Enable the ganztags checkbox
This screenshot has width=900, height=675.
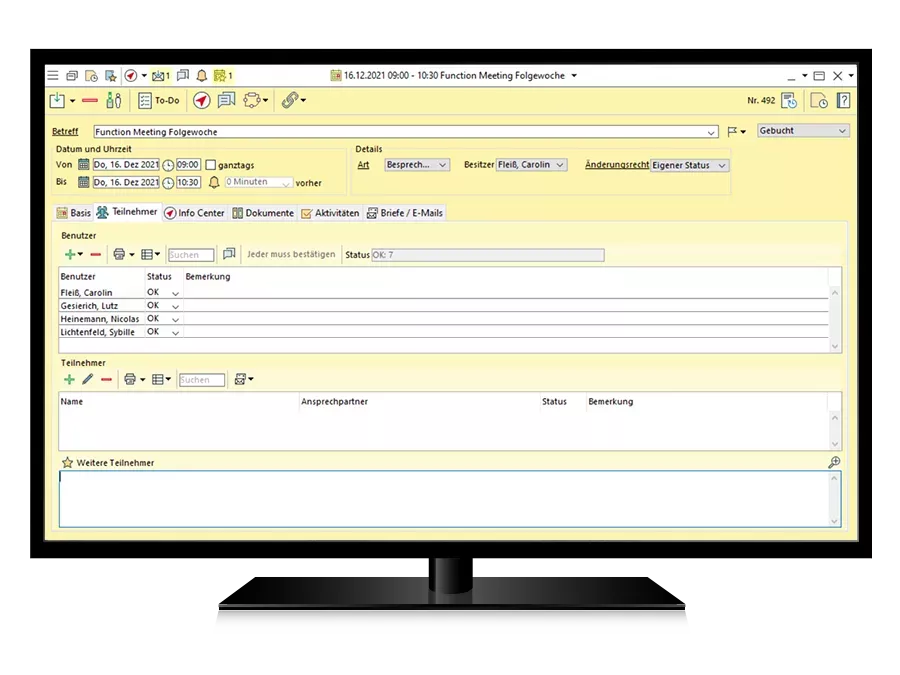pyautogui.click(x=210, y=165)
